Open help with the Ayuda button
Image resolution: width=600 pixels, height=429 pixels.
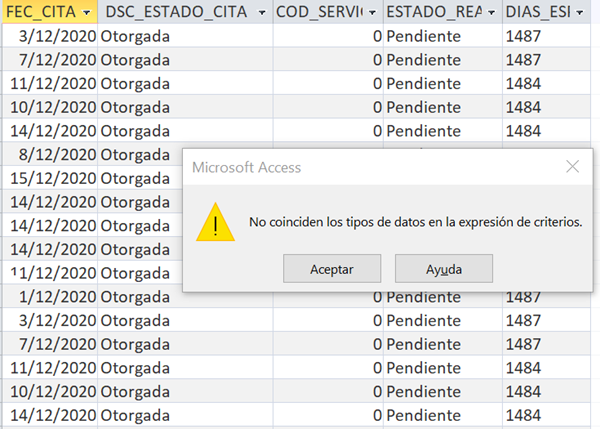(x=443, y=269)
